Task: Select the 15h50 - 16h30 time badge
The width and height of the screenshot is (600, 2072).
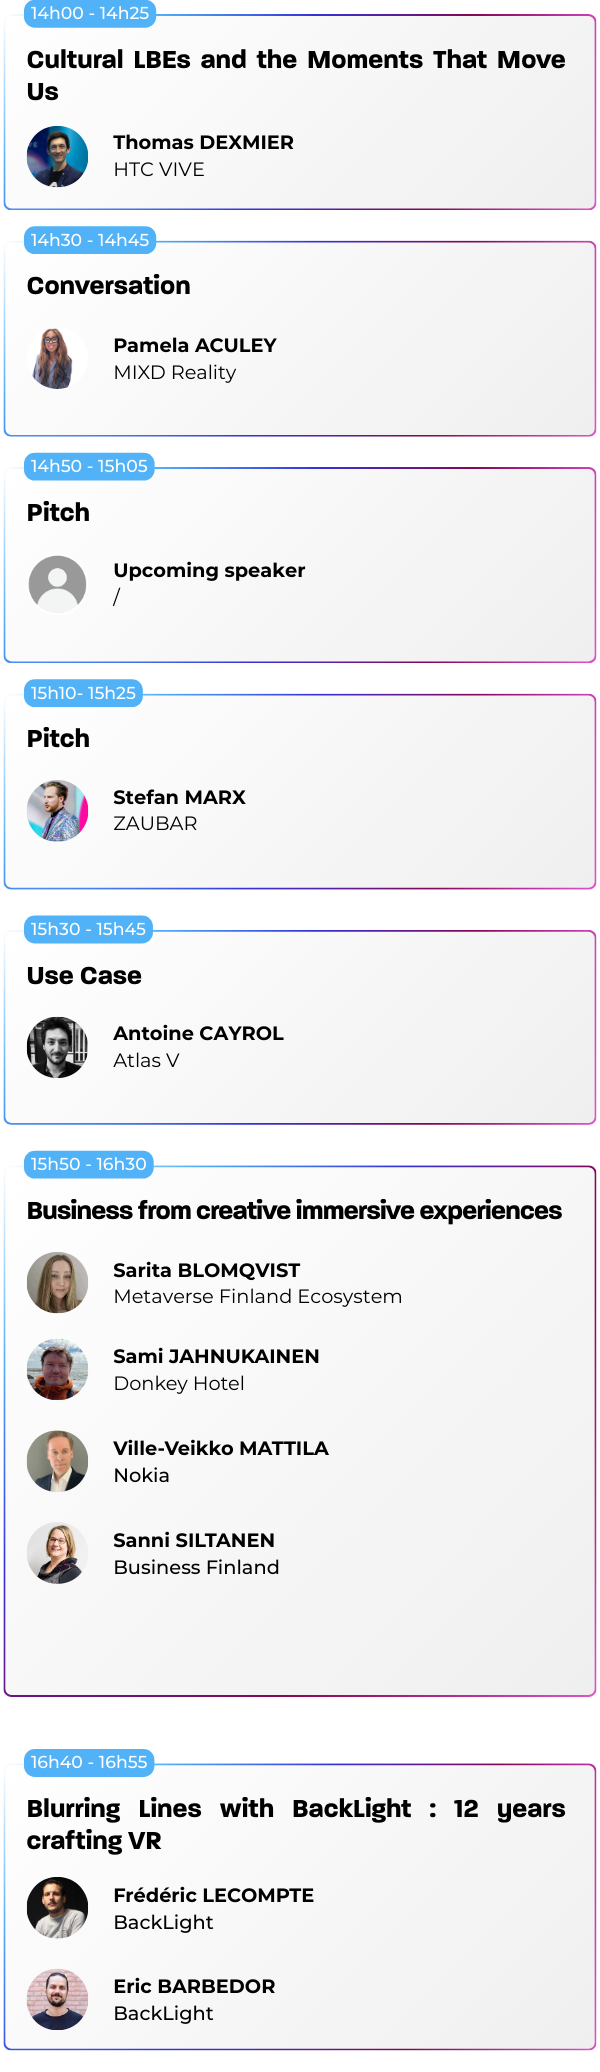Action: (88, 1164)
